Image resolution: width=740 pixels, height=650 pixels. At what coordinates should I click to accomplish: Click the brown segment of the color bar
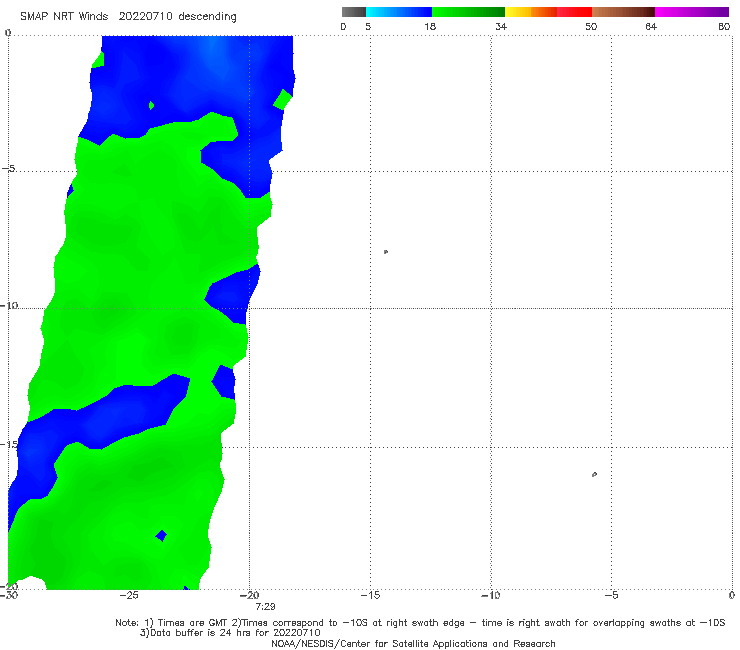pos(623,12)
